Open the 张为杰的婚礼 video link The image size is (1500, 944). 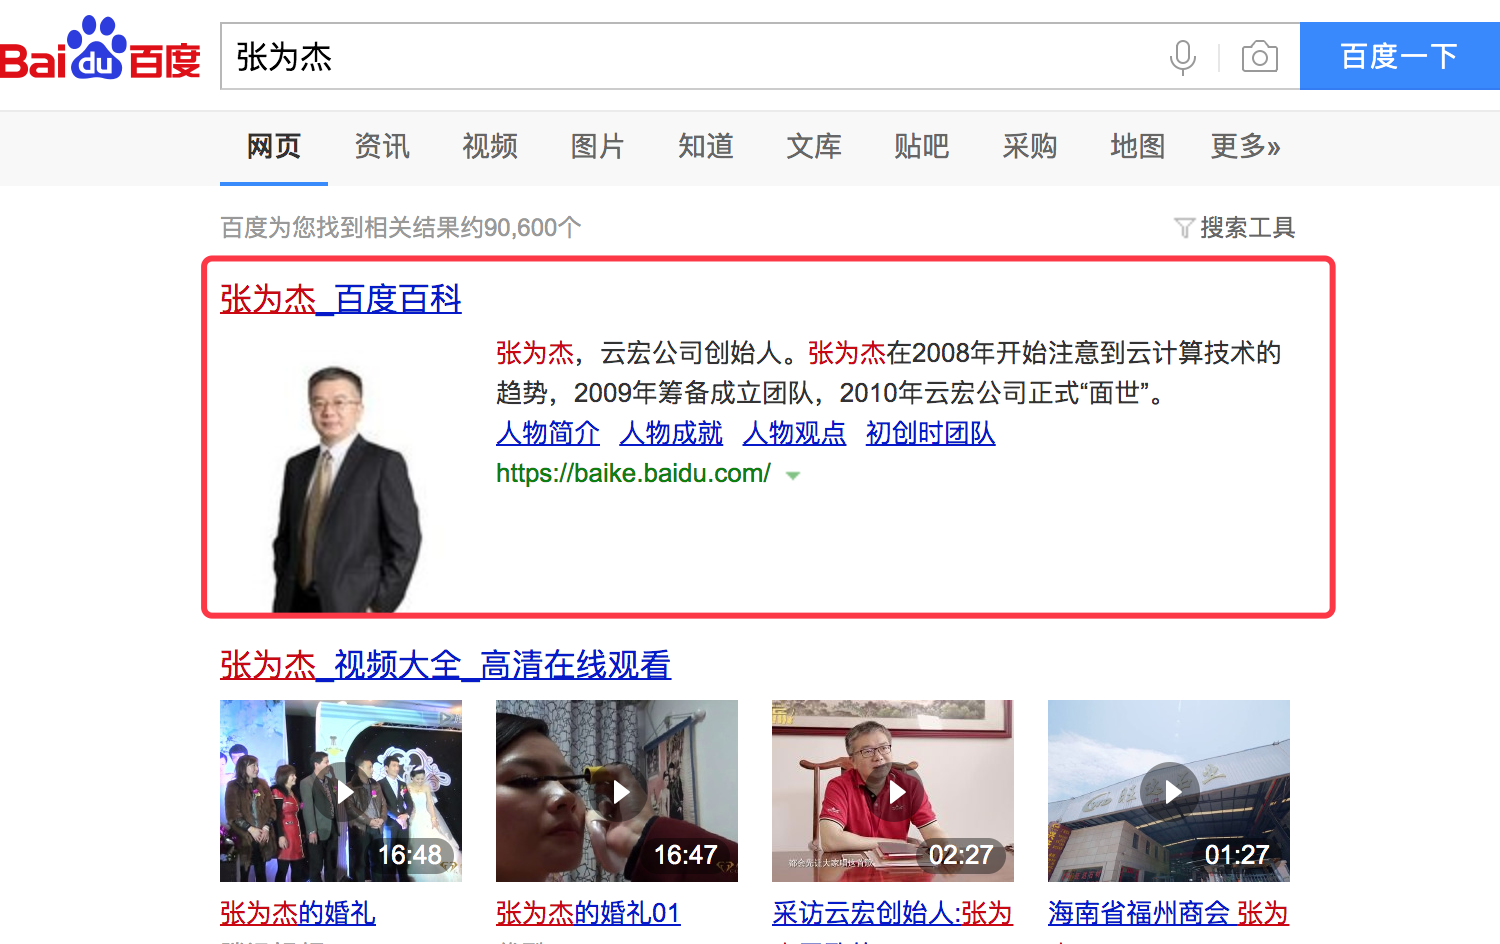point(298,913)
